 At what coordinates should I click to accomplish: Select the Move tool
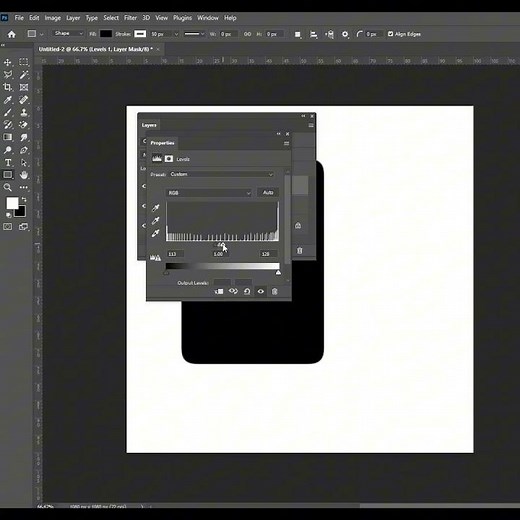pyautogui.click(x=8, y=62)
